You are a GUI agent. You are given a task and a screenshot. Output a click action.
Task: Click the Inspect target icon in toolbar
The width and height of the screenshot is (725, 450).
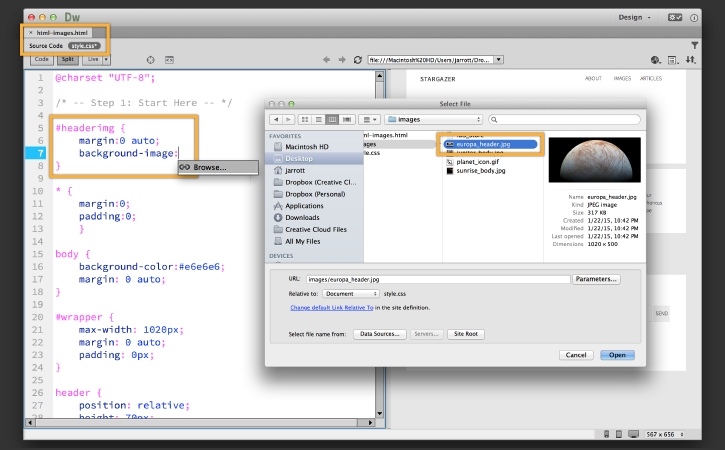[x=150, y=60]
